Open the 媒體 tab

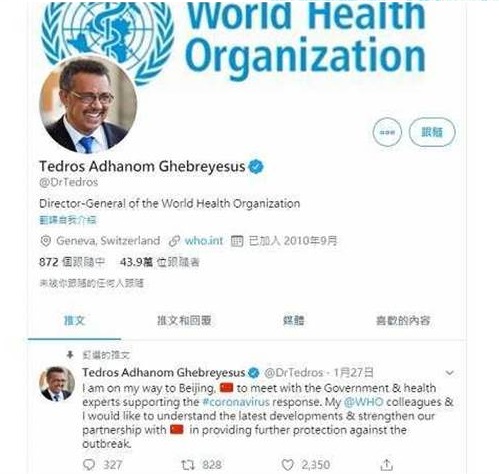(293, 320)
